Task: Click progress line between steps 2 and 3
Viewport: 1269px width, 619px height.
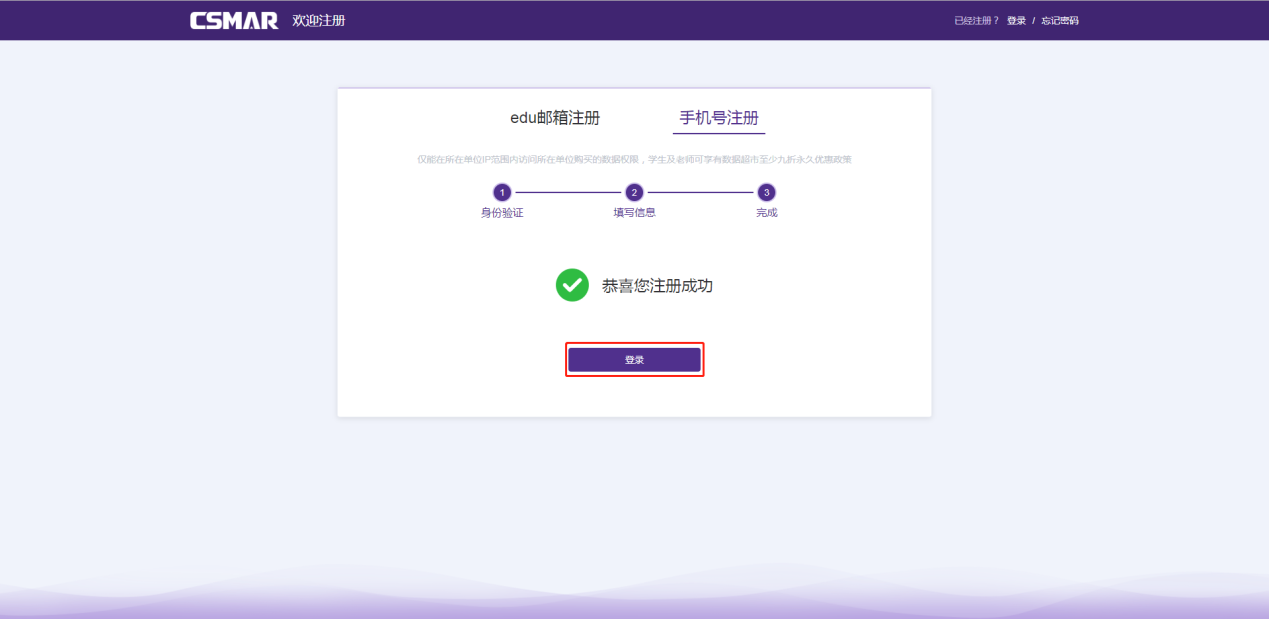Action: (700, 192)
